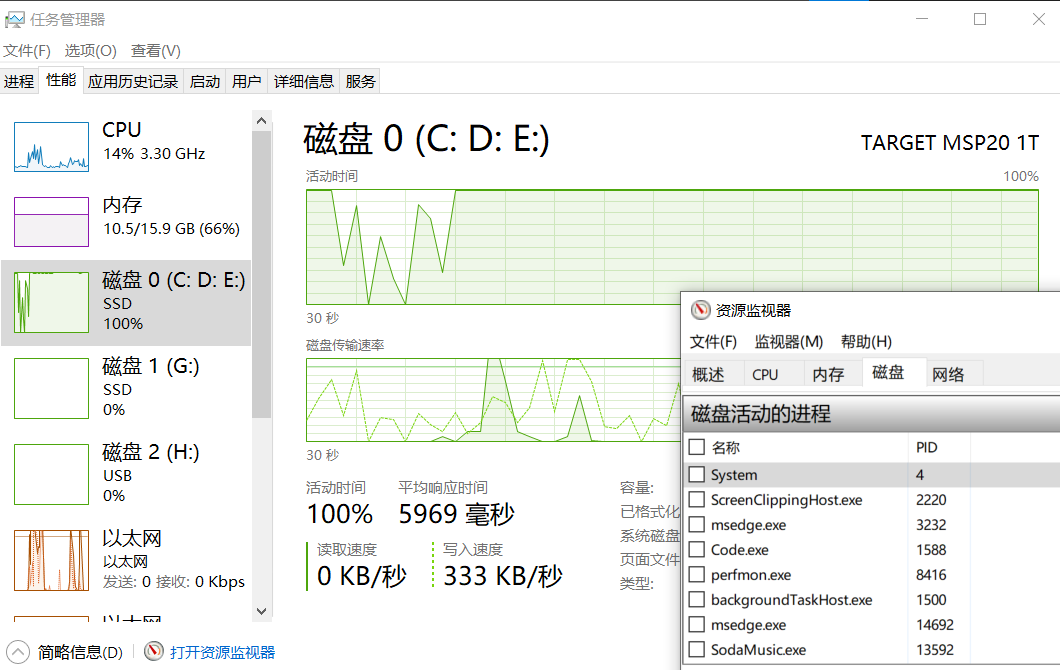Check the ScreenClippingHost.exe checkbox
This screenshot has height=670, width=1060.
[696, 500]
